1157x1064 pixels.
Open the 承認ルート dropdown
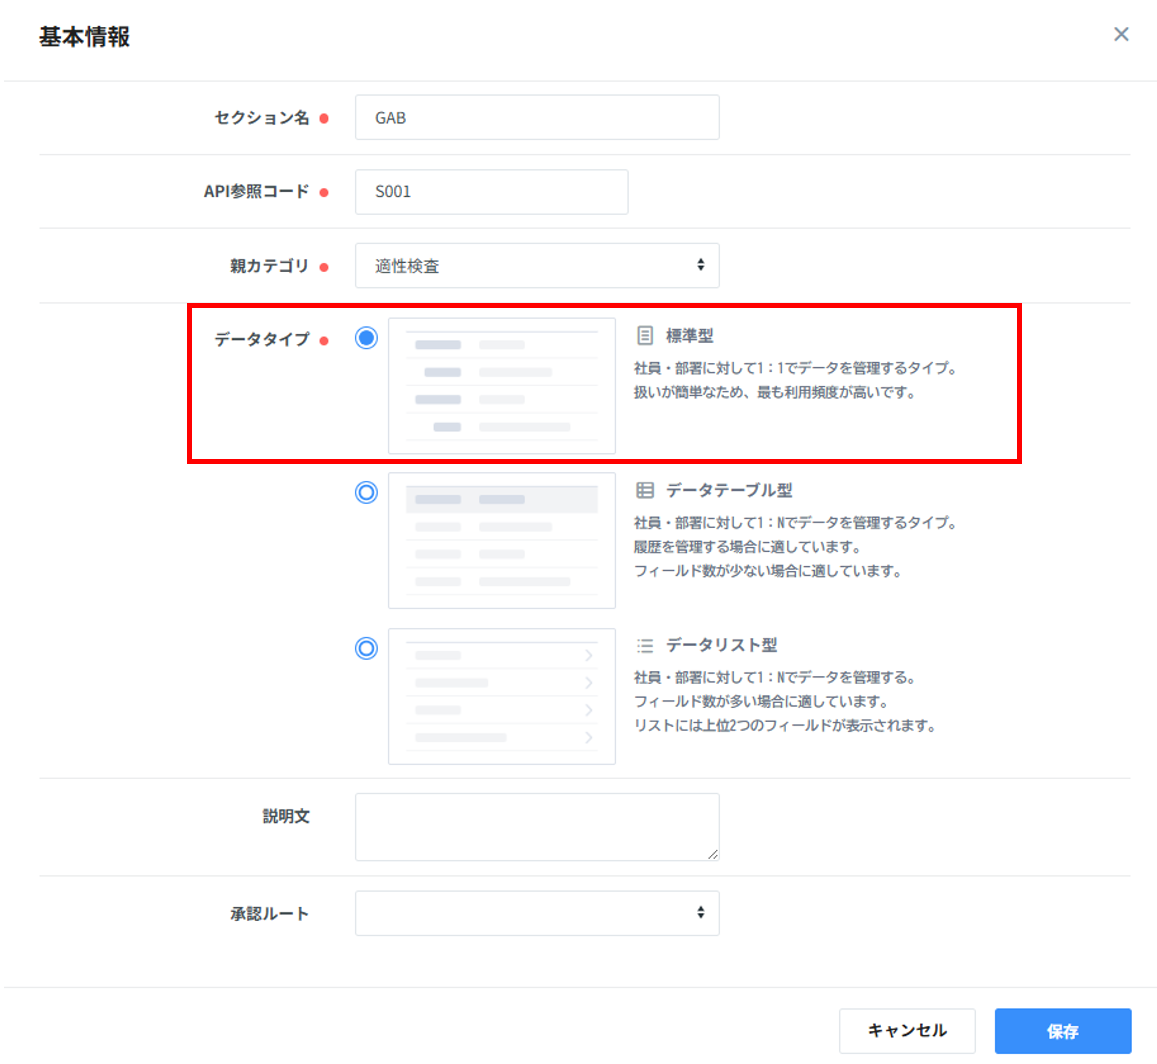point(537,913)
